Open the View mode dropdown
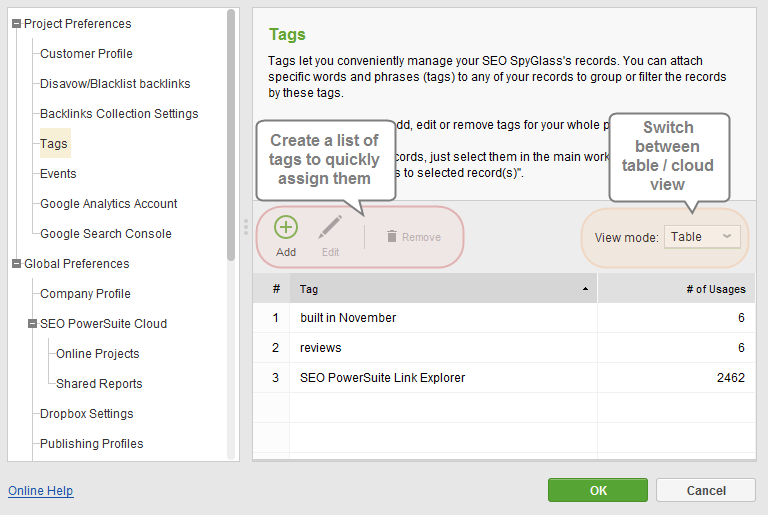Screen dimensions: 768x515 [701, 237]
